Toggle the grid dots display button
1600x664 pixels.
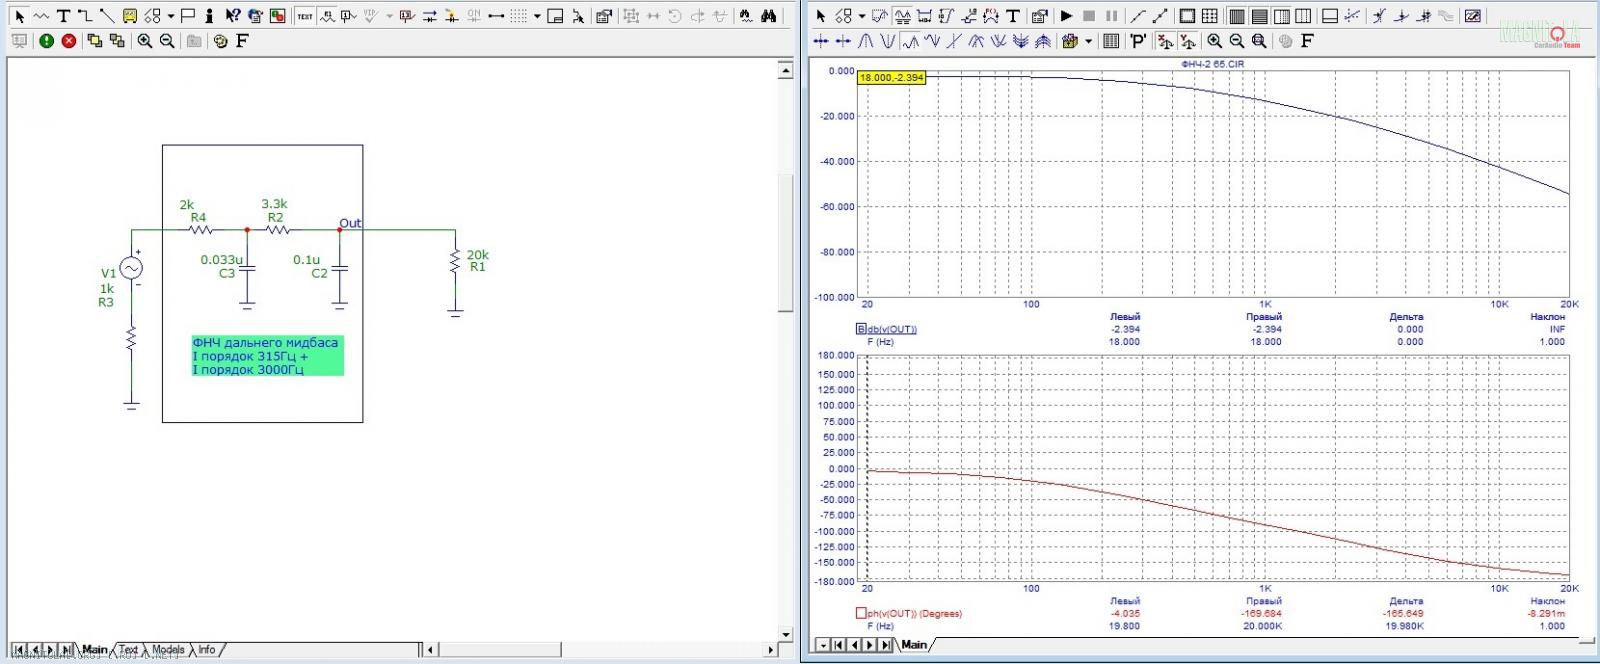[518, 16]
